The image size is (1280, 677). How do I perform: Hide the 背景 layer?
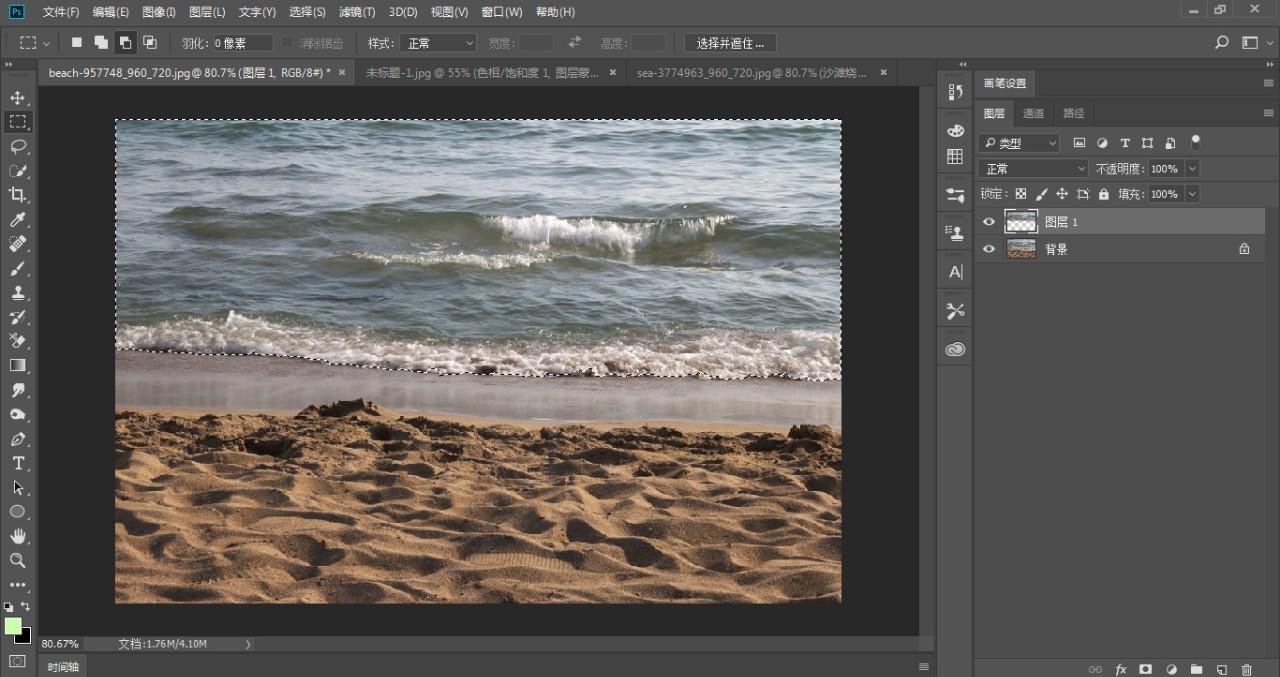click(989, 249)
